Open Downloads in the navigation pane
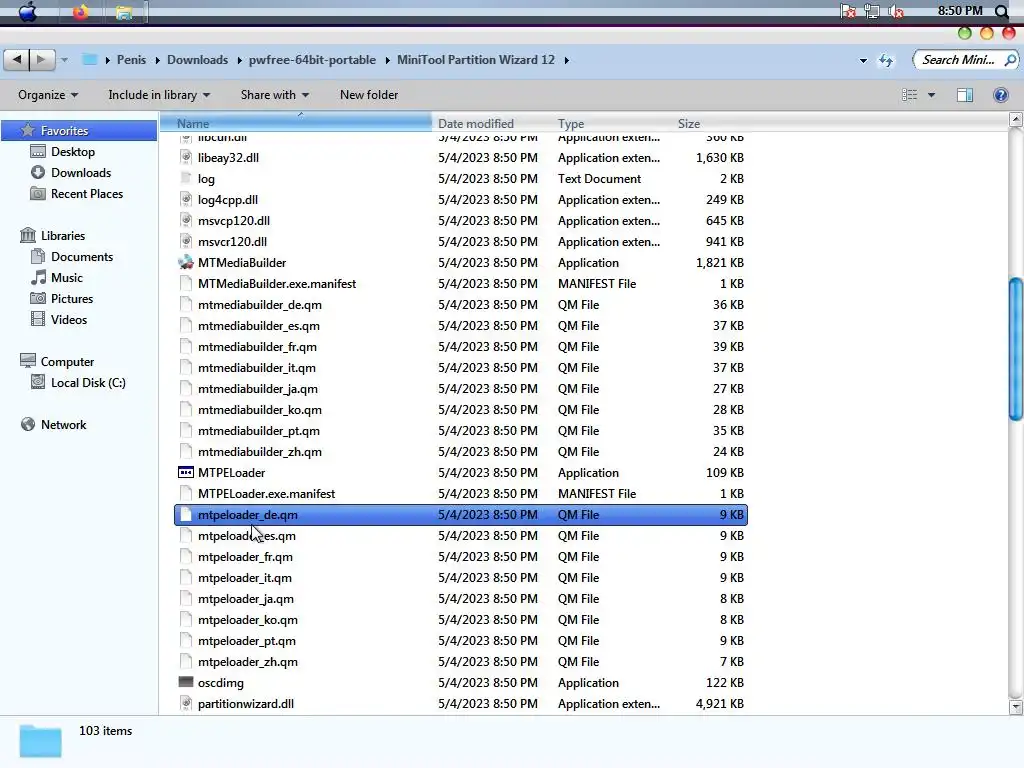The width and height of the screenshot is (1024, 768). pos(81,172)
